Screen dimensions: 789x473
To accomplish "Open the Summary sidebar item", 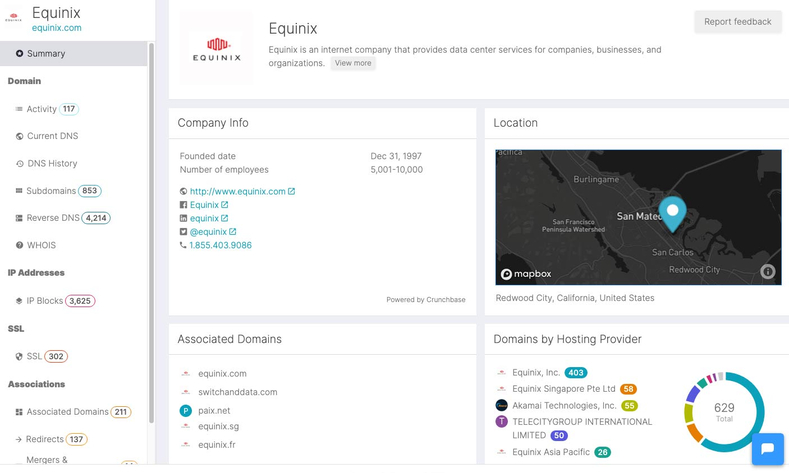I will (x=73, y=53).
